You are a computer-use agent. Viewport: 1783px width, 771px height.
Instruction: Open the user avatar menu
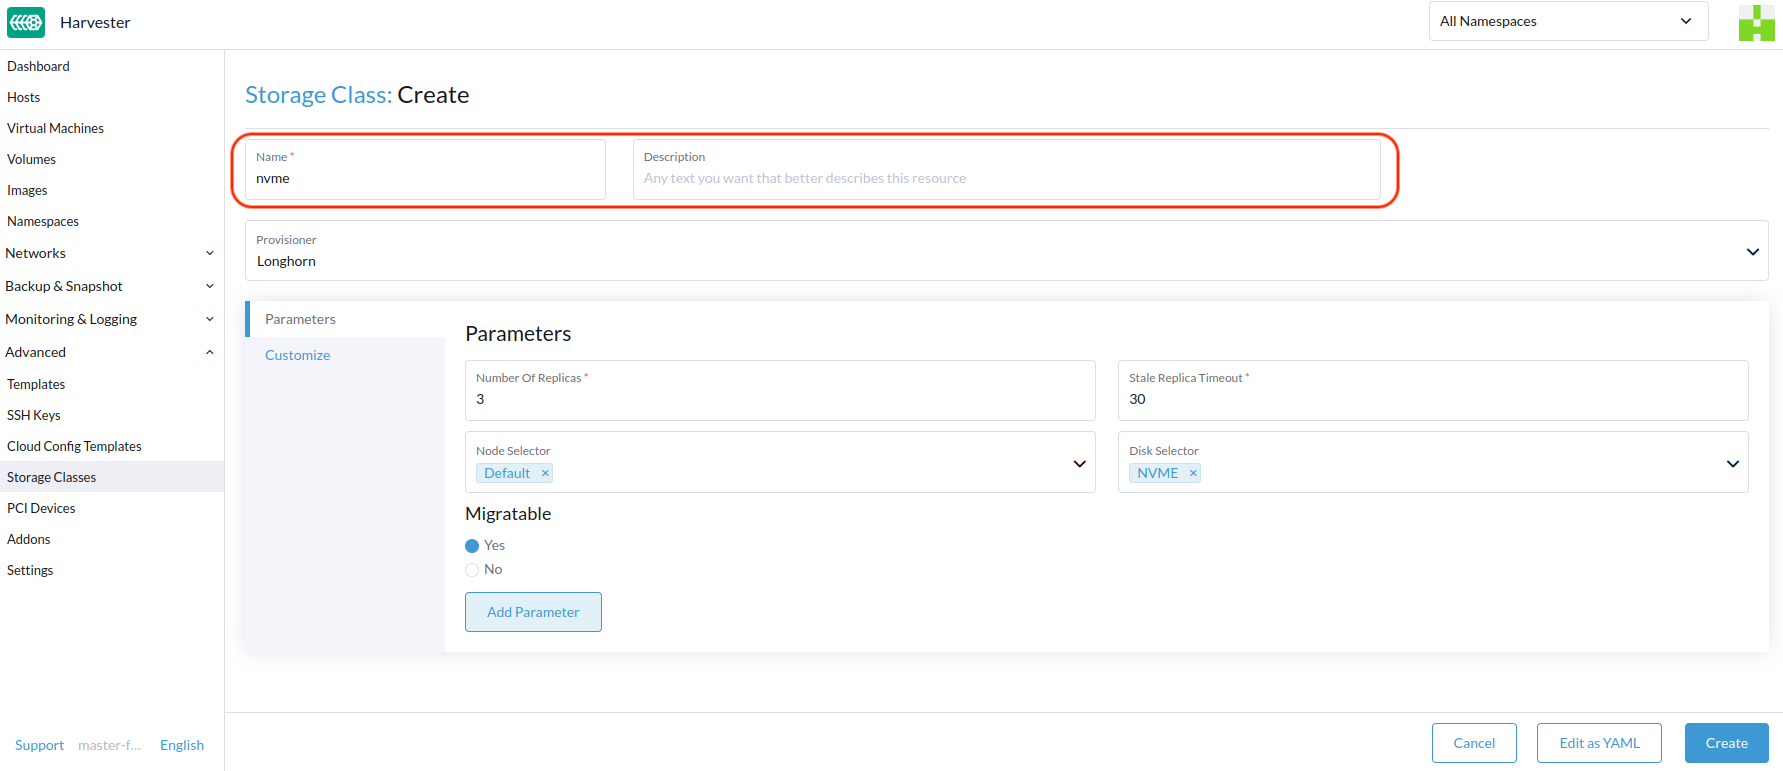pos(1756,23)
